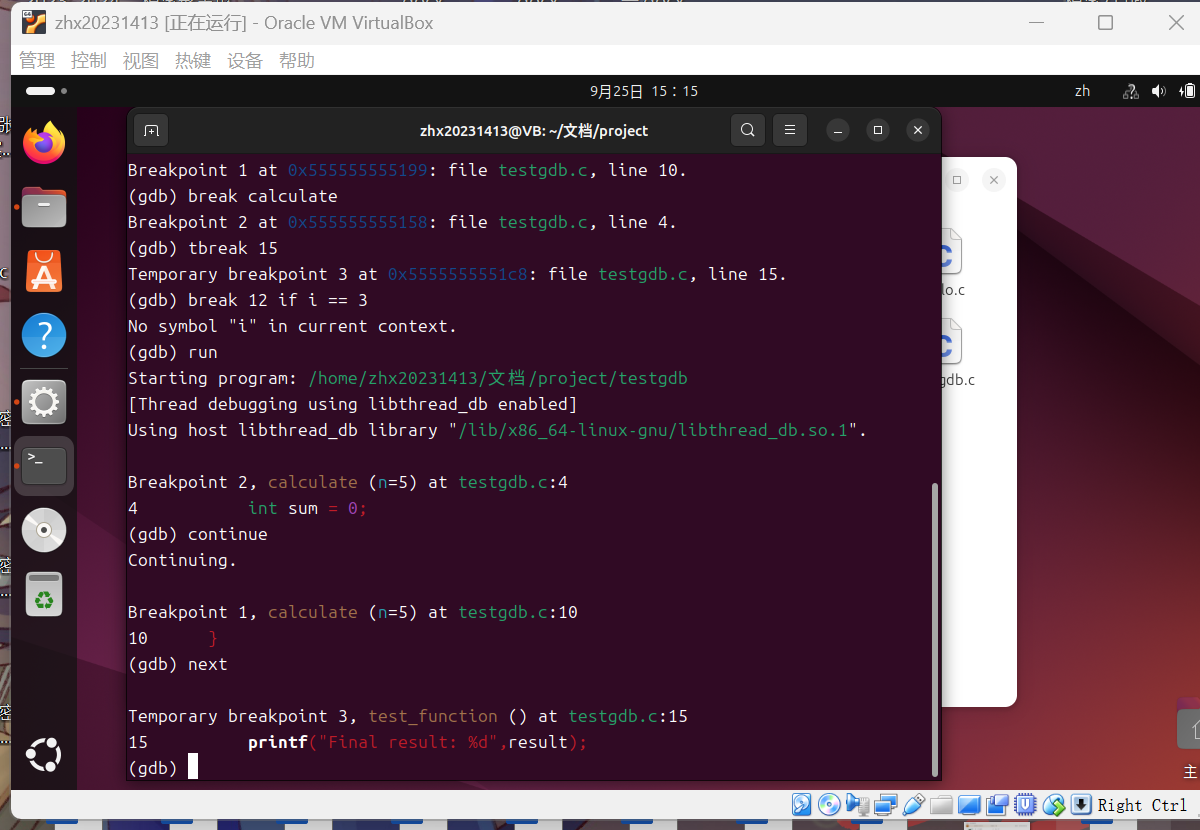
Task: Click the '(gdb) next' line
Action: pos(178,664)
